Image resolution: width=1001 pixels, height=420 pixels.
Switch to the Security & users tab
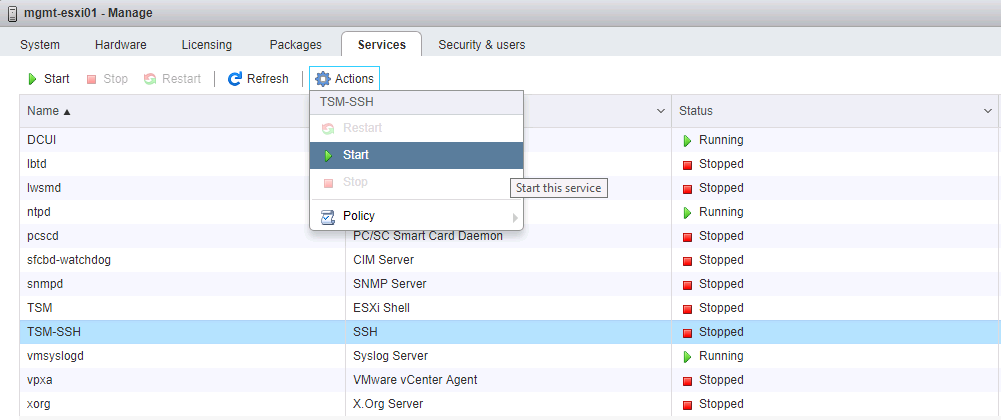coord(481,45)
